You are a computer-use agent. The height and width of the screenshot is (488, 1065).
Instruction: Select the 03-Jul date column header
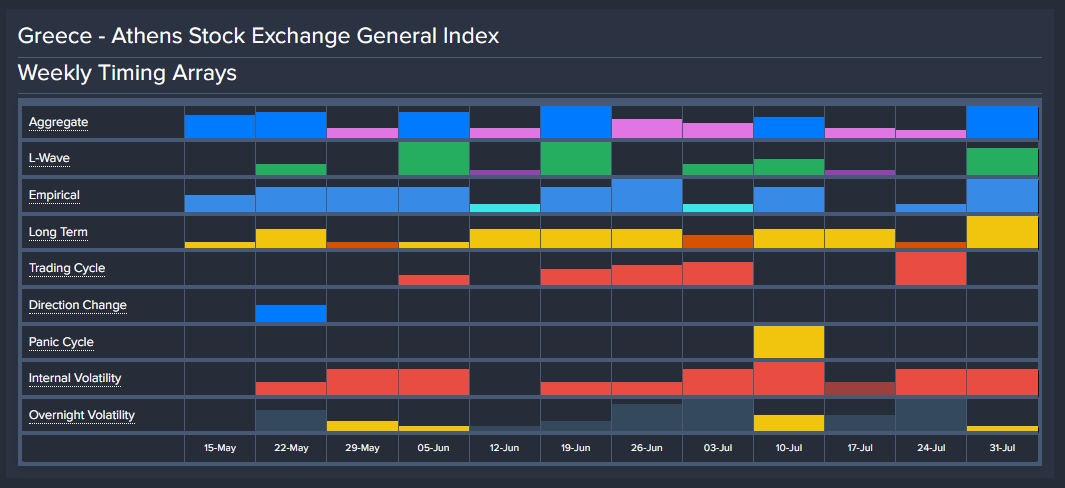point(718,449)
